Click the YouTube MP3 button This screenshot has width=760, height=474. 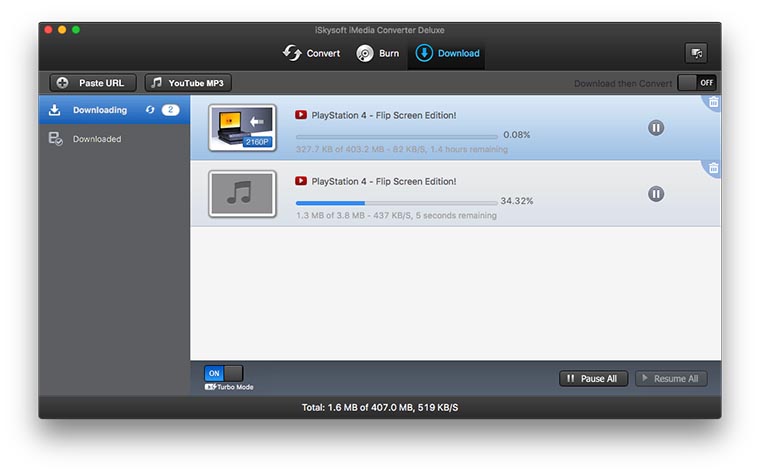click(188, 83)
